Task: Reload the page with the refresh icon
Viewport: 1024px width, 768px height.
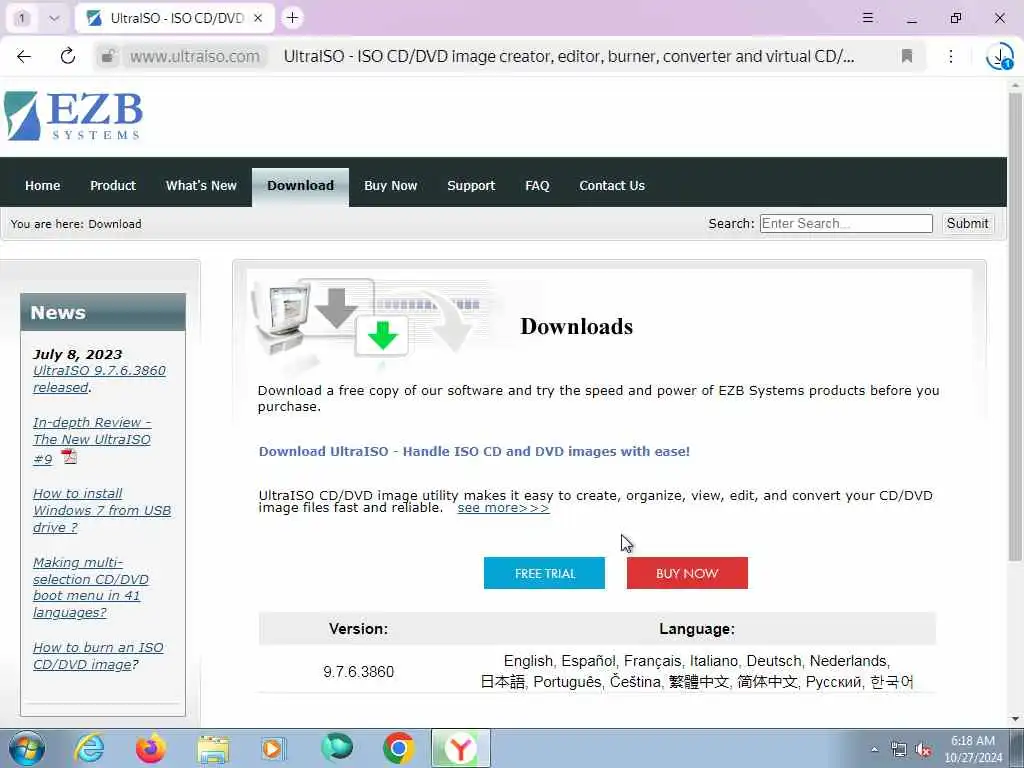Action: tap(67, 56)
